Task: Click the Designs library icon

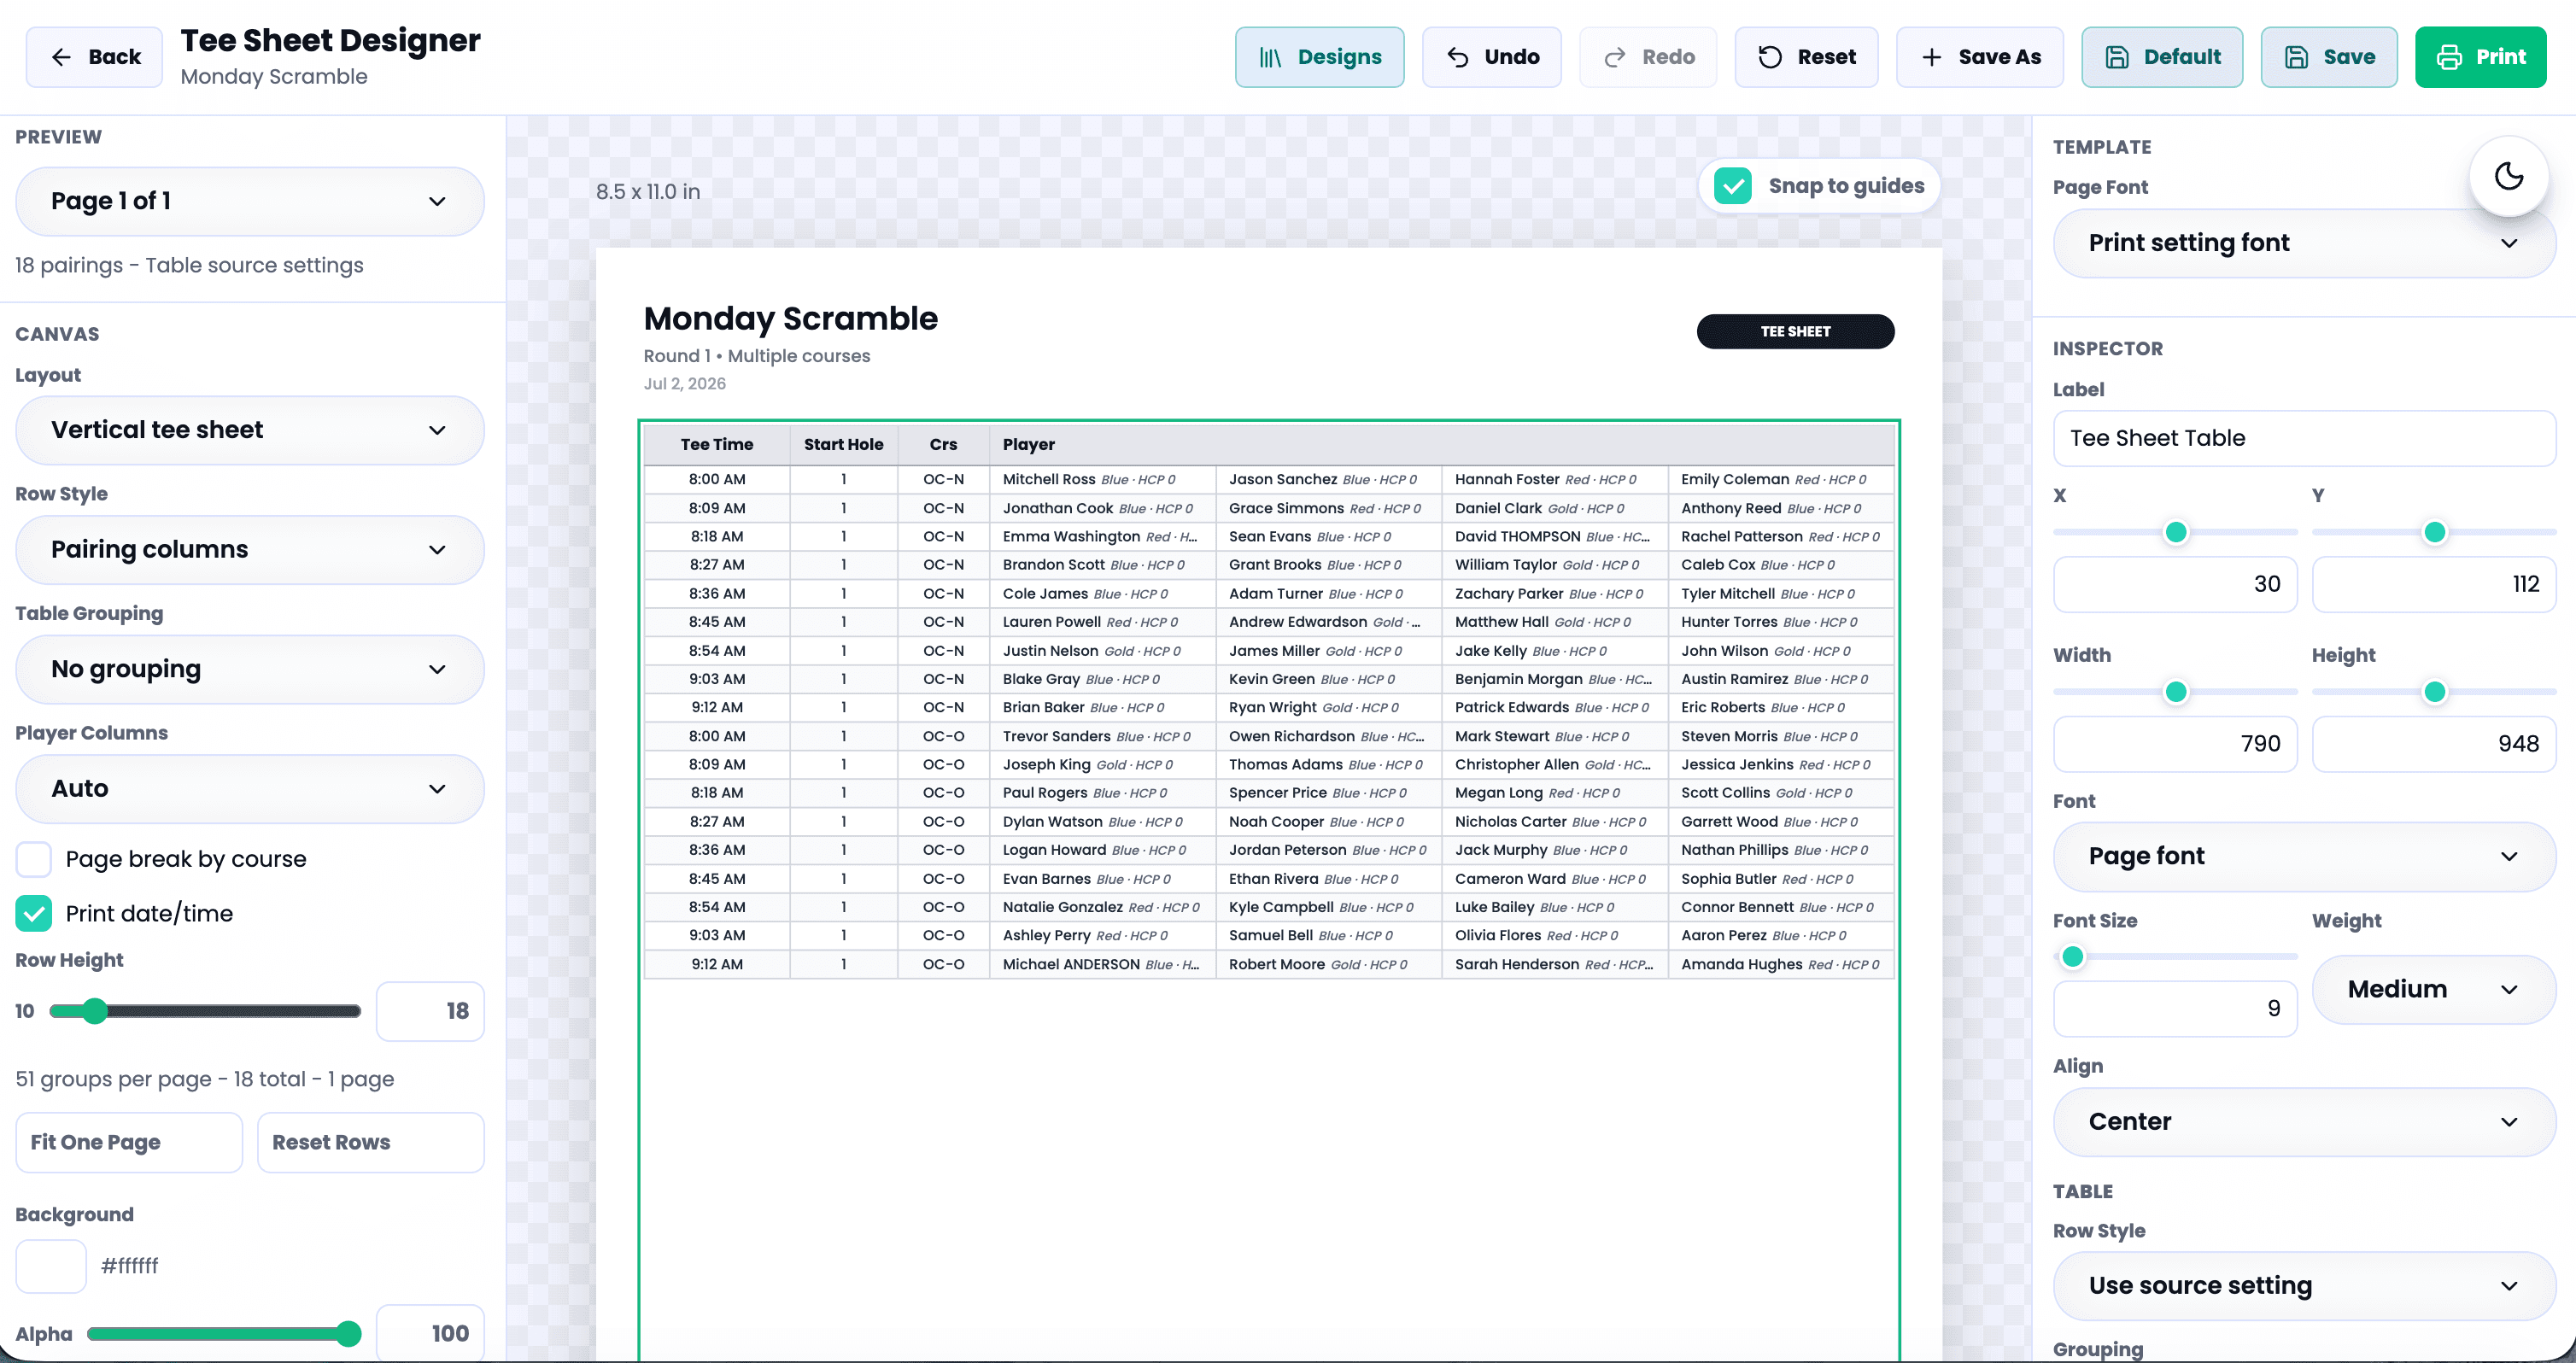Action: pyautogui.click(x=1270, y=57)
